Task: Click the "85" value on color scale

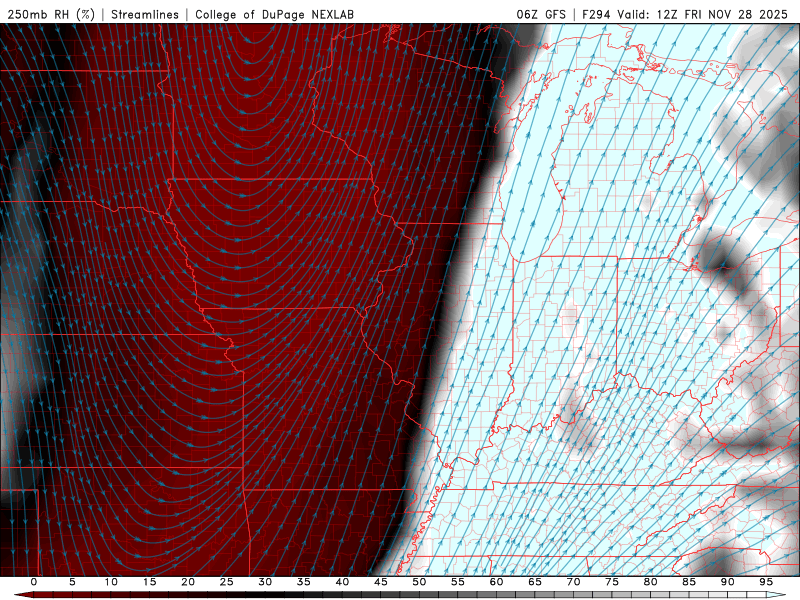Action: click(x=689, y=582)
